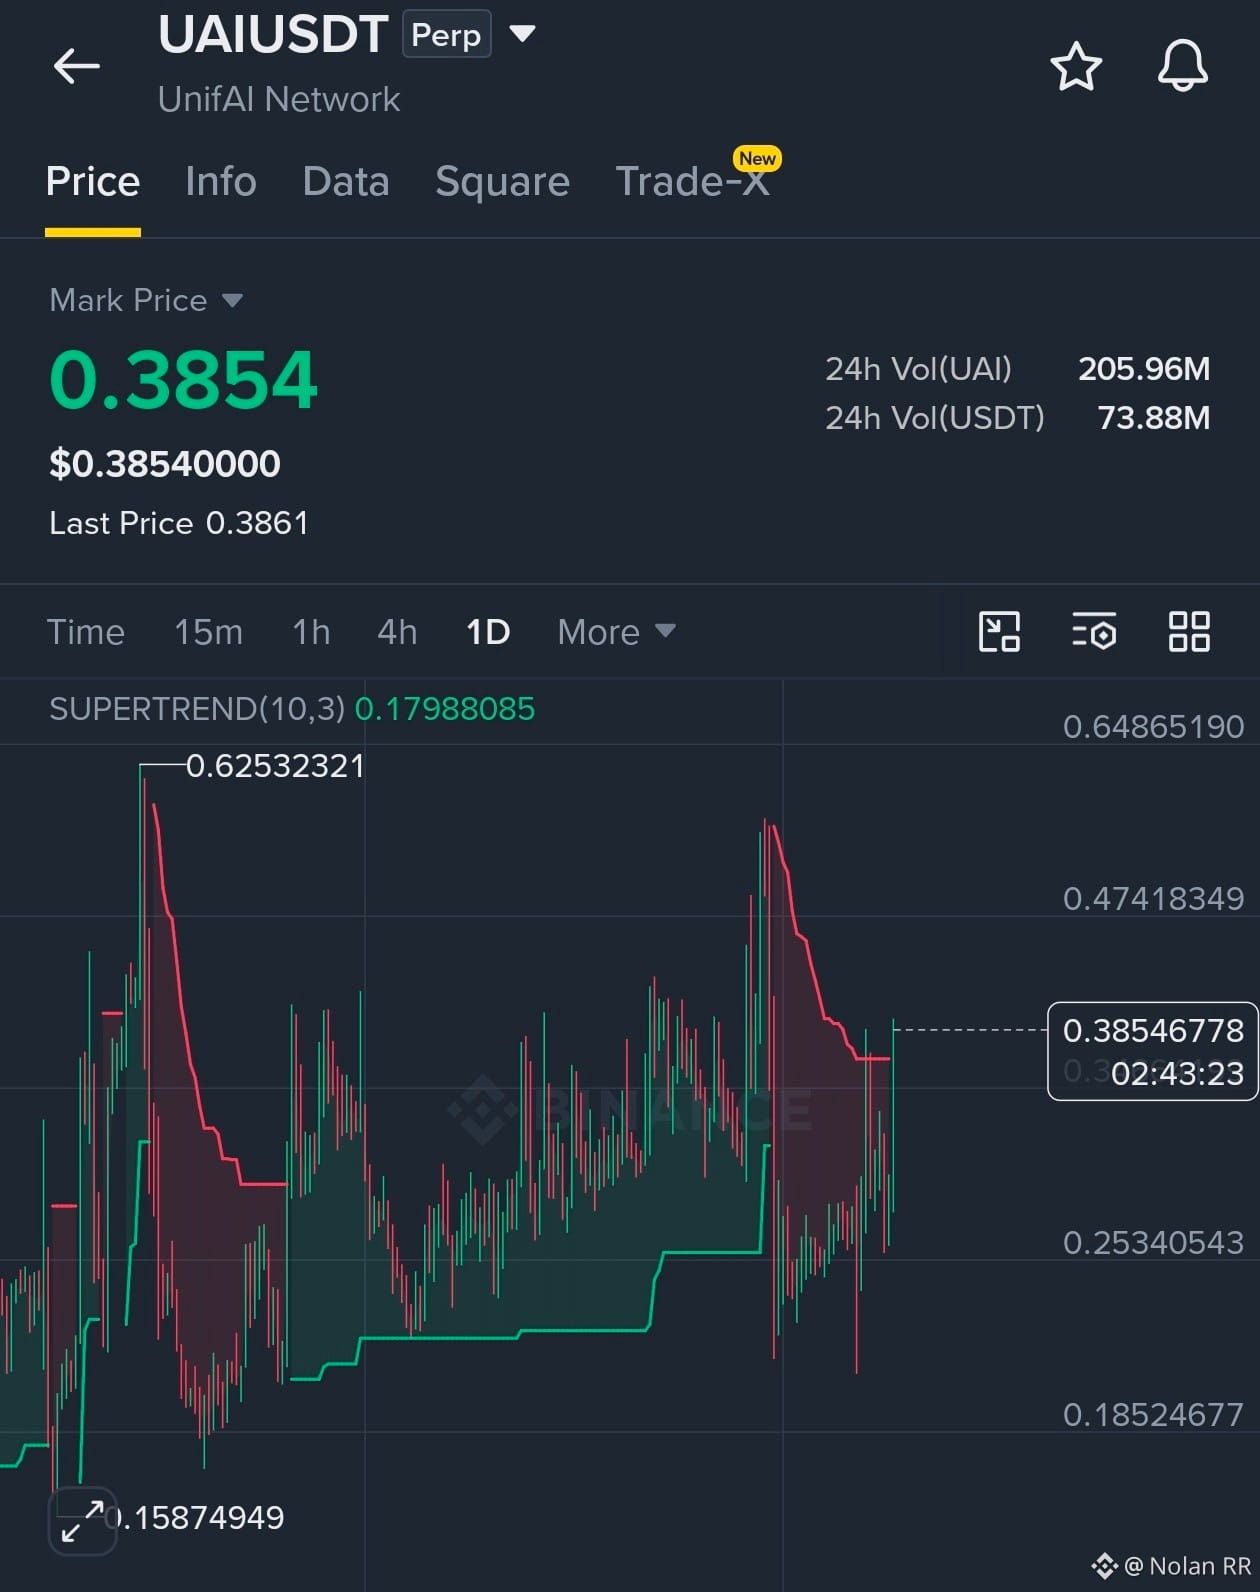Tap the chart high label 0.62532321
The width and height of the screenshot is (1260, 1592).
[x=275, y=766]
